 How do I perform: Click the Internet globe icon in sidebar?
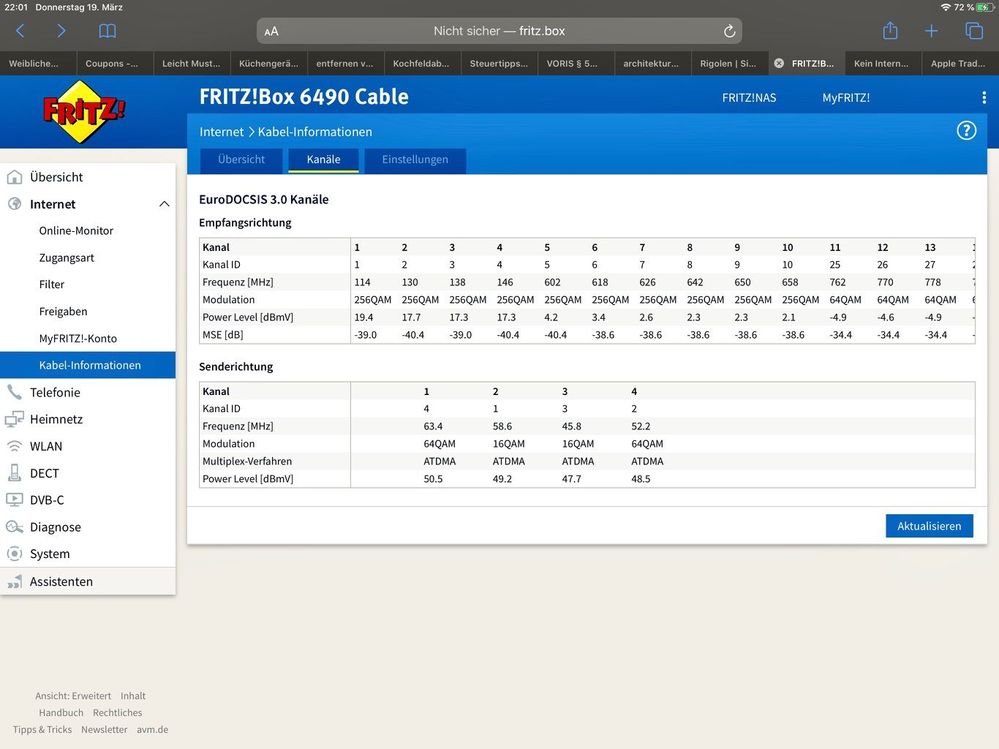tap(14, 204)
